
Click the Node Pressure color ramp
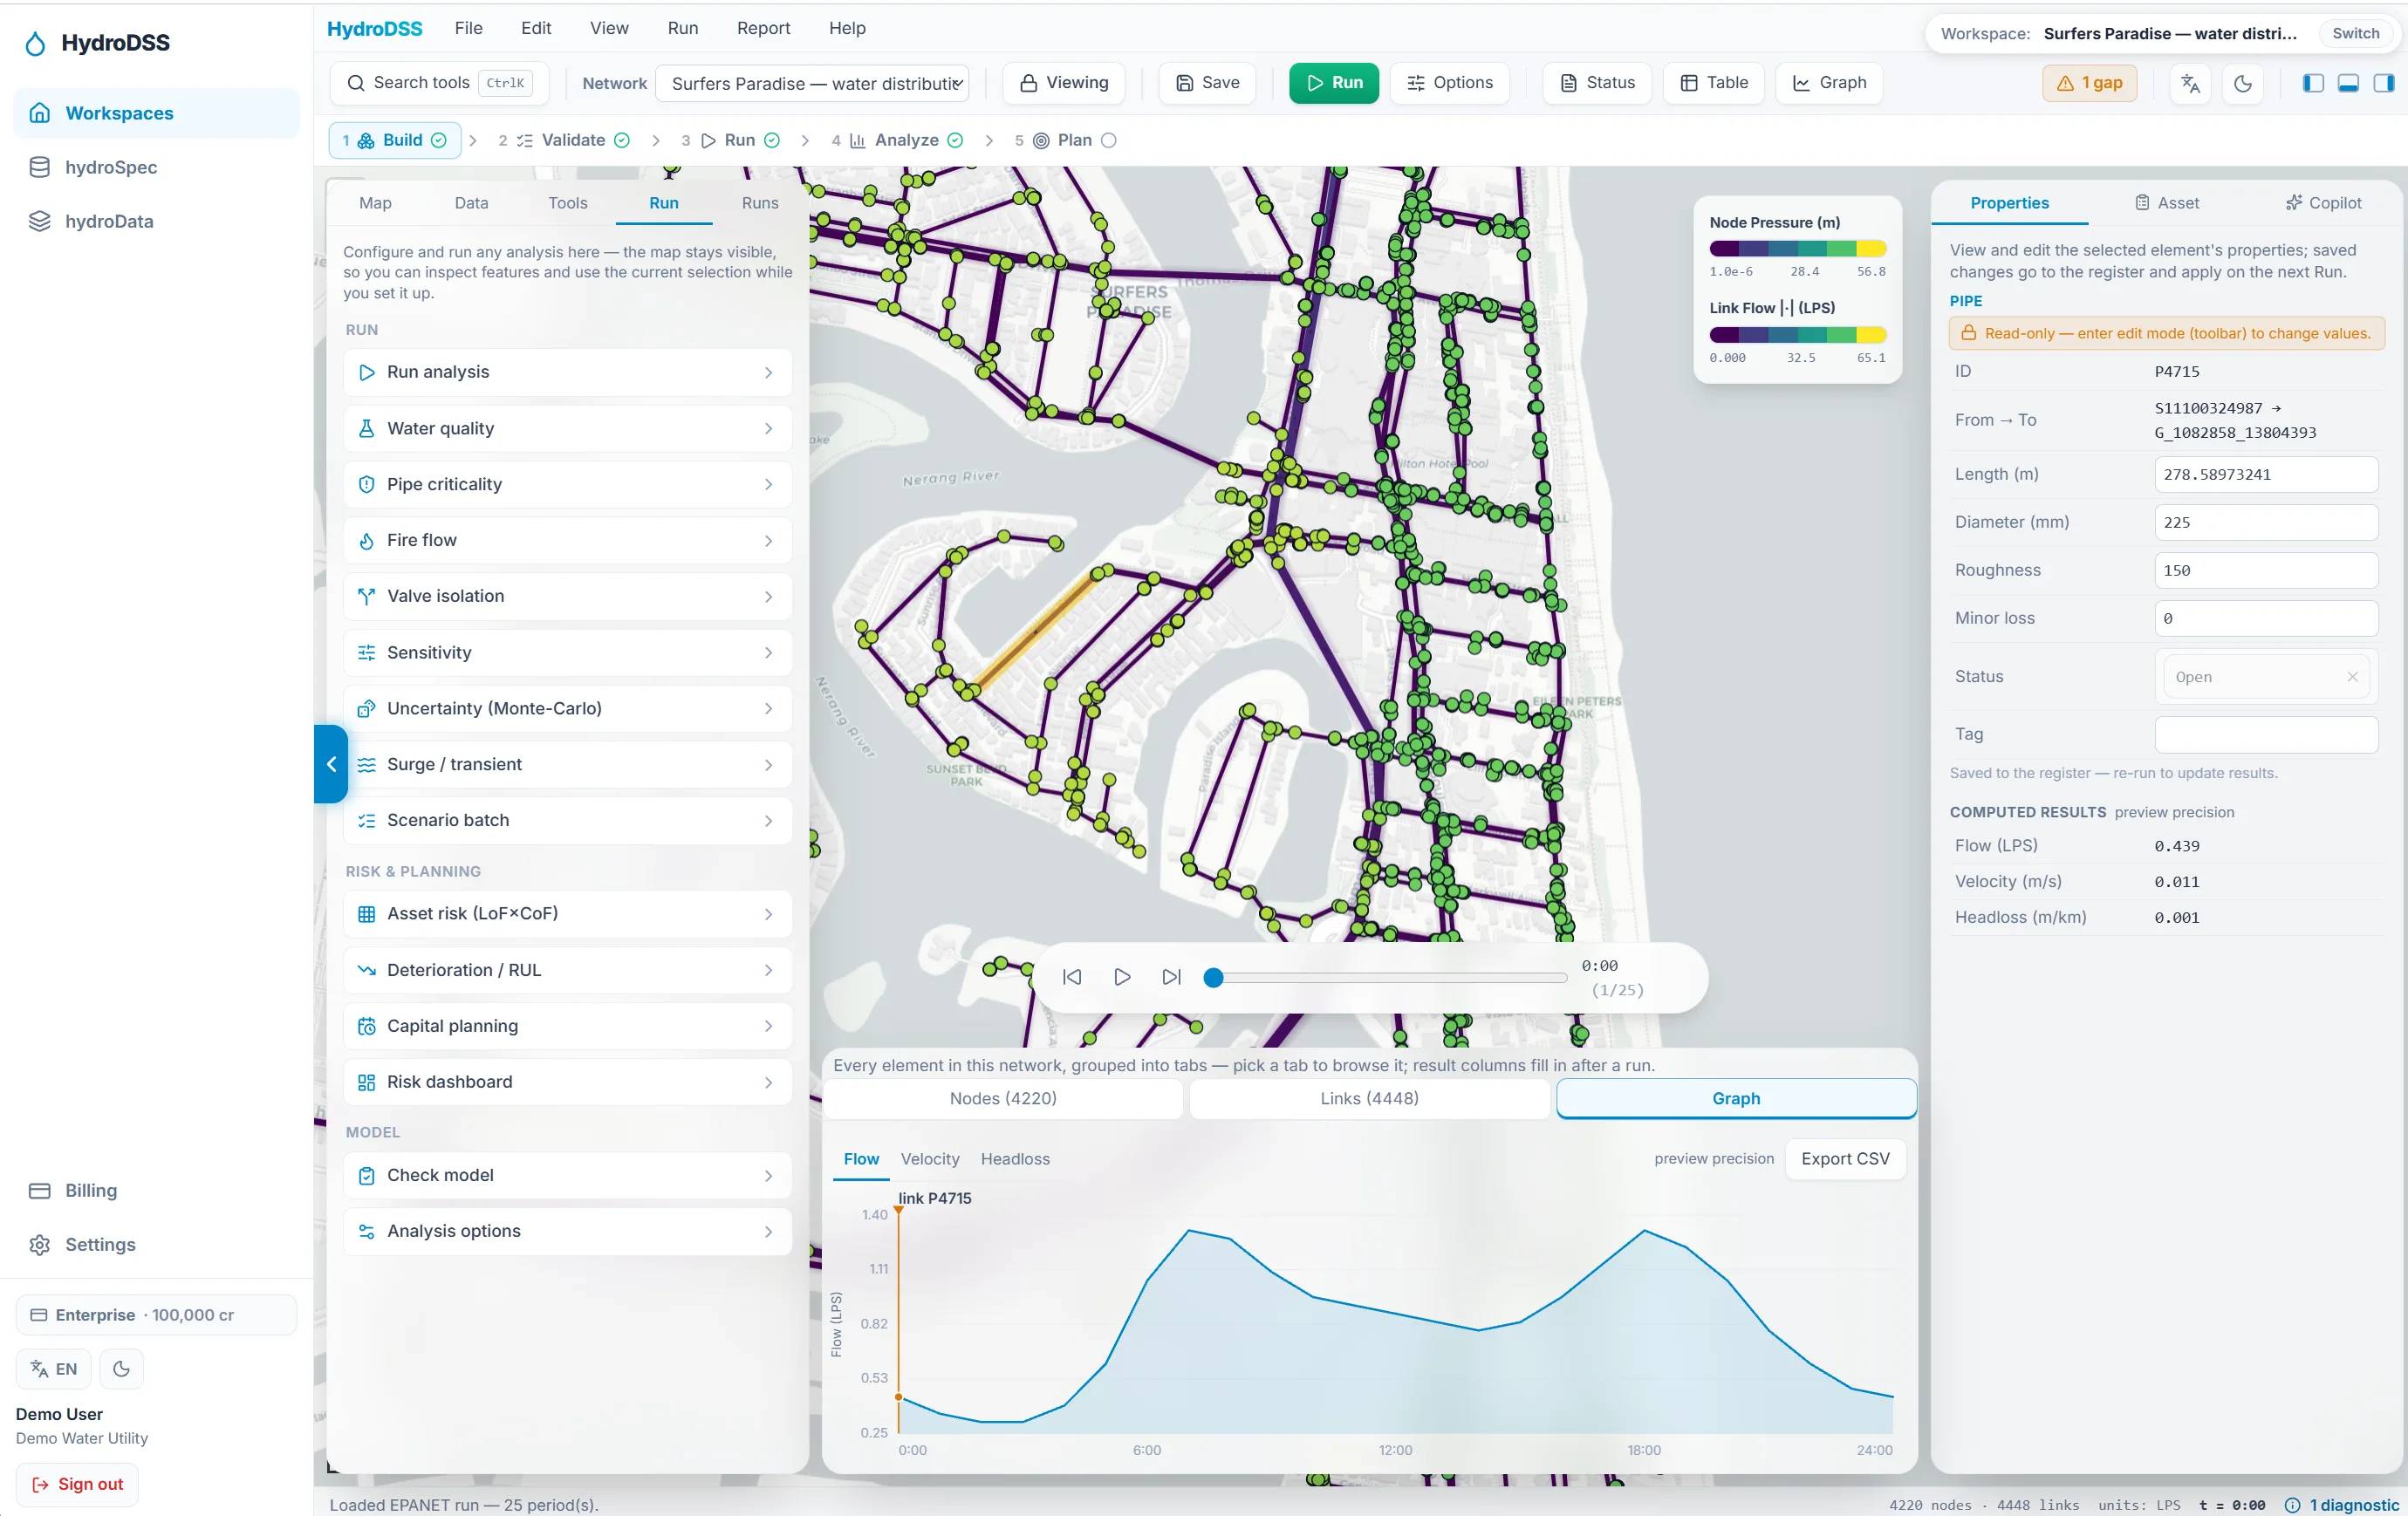click(x=1797, y=249)
